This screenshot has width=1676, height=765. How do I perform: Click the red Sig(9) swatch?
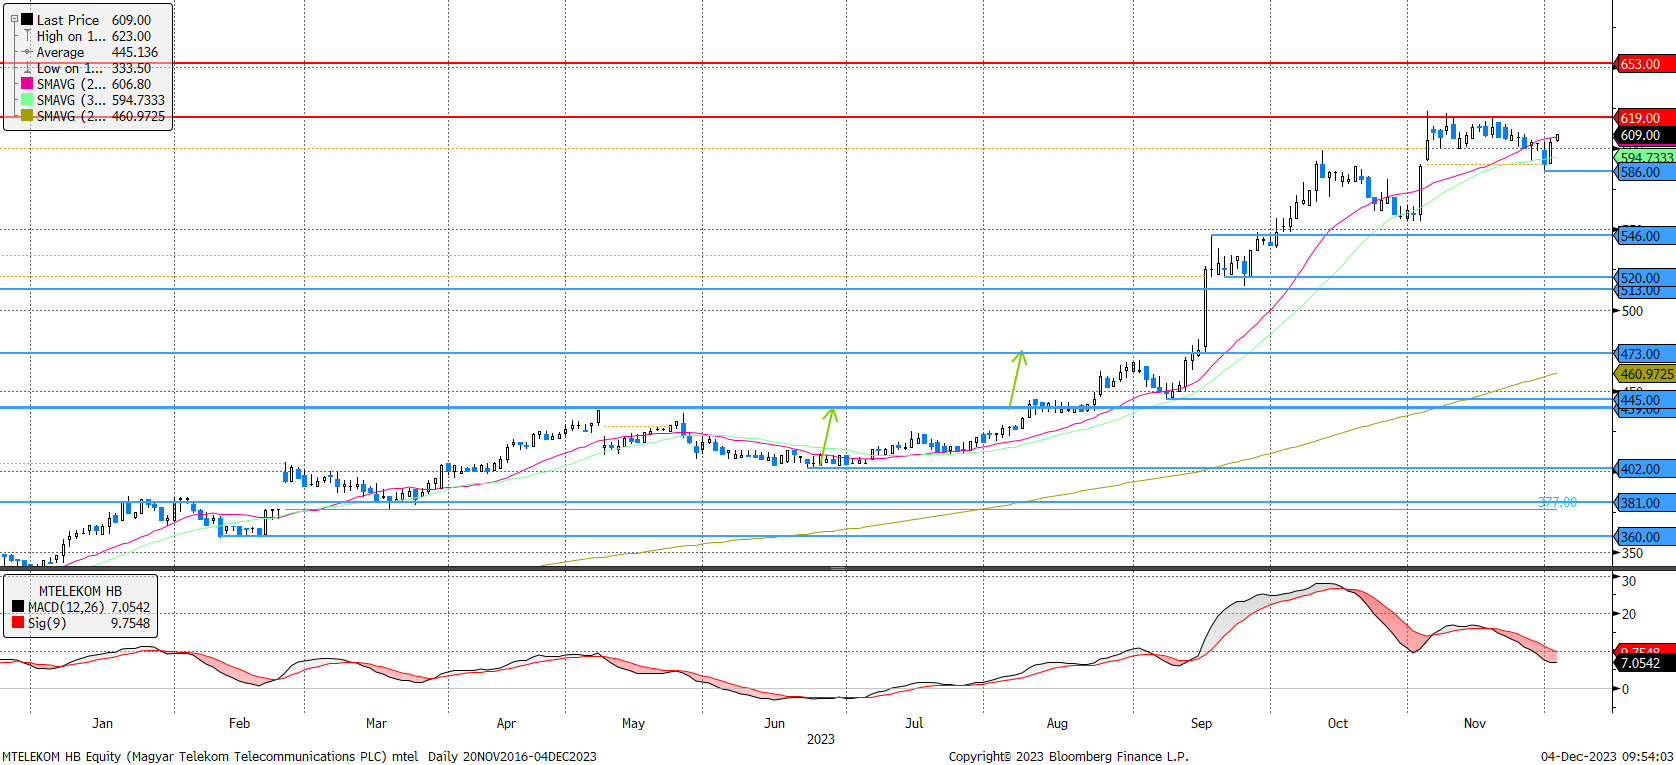18,623
